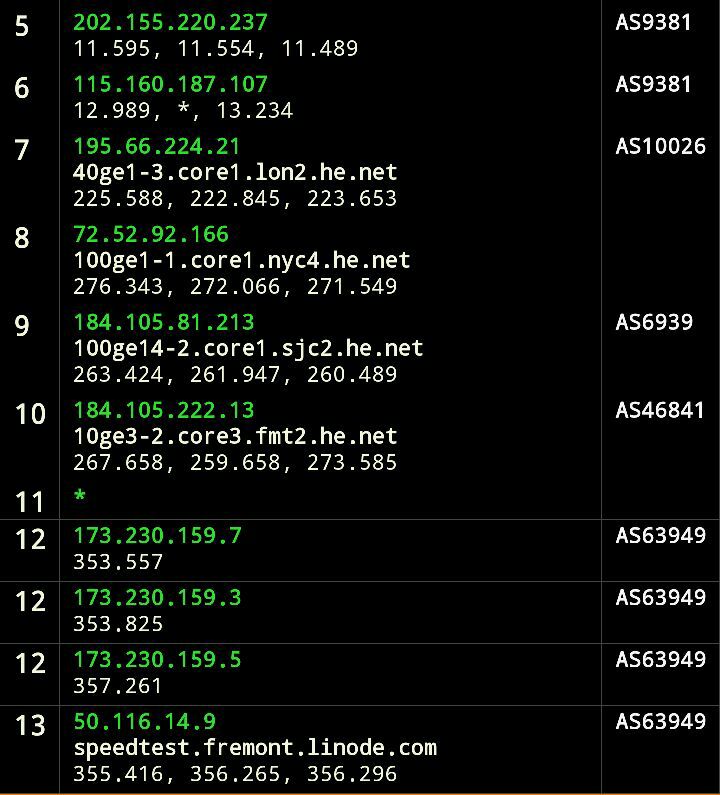This screenshot has height=795, width=720.
Task: Click hostname 100ge1-1.core1.nyc4.he.net
Action: (x=241, y=261)
